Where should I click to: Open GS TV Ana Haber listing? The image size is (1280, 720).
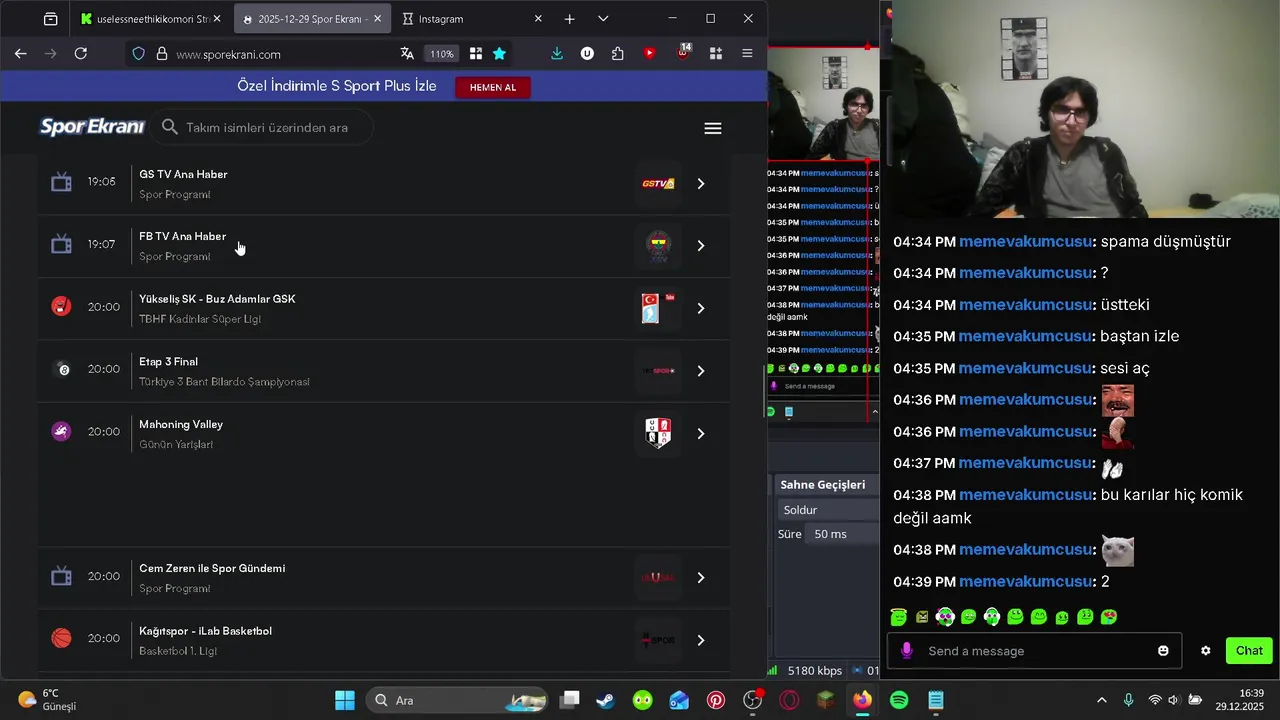point(183,174)
